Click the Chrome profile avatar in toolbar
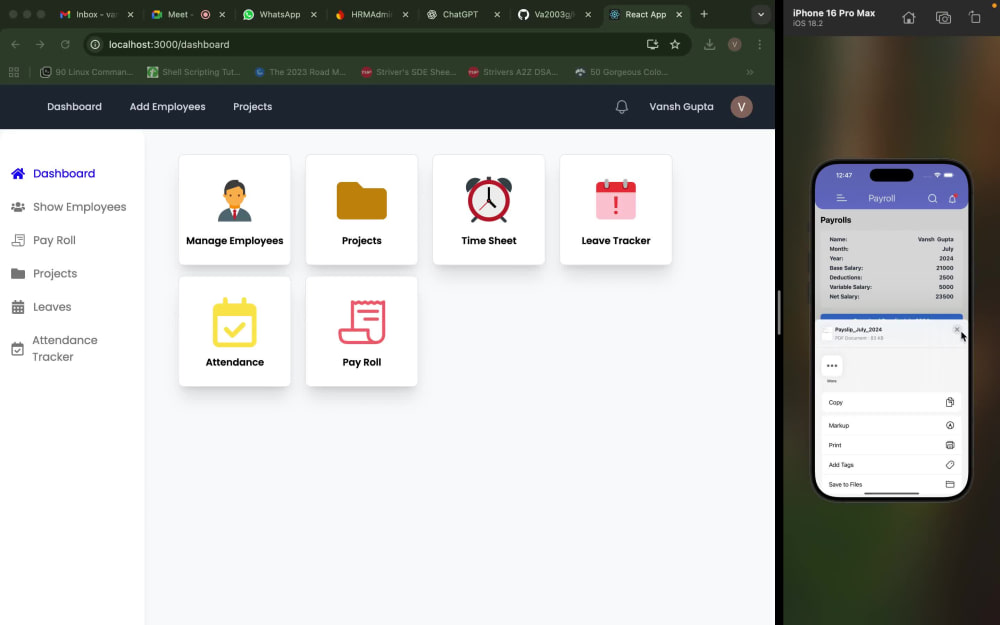The height and width of the screenshot is (625, 1000). [x=735, y=45]
